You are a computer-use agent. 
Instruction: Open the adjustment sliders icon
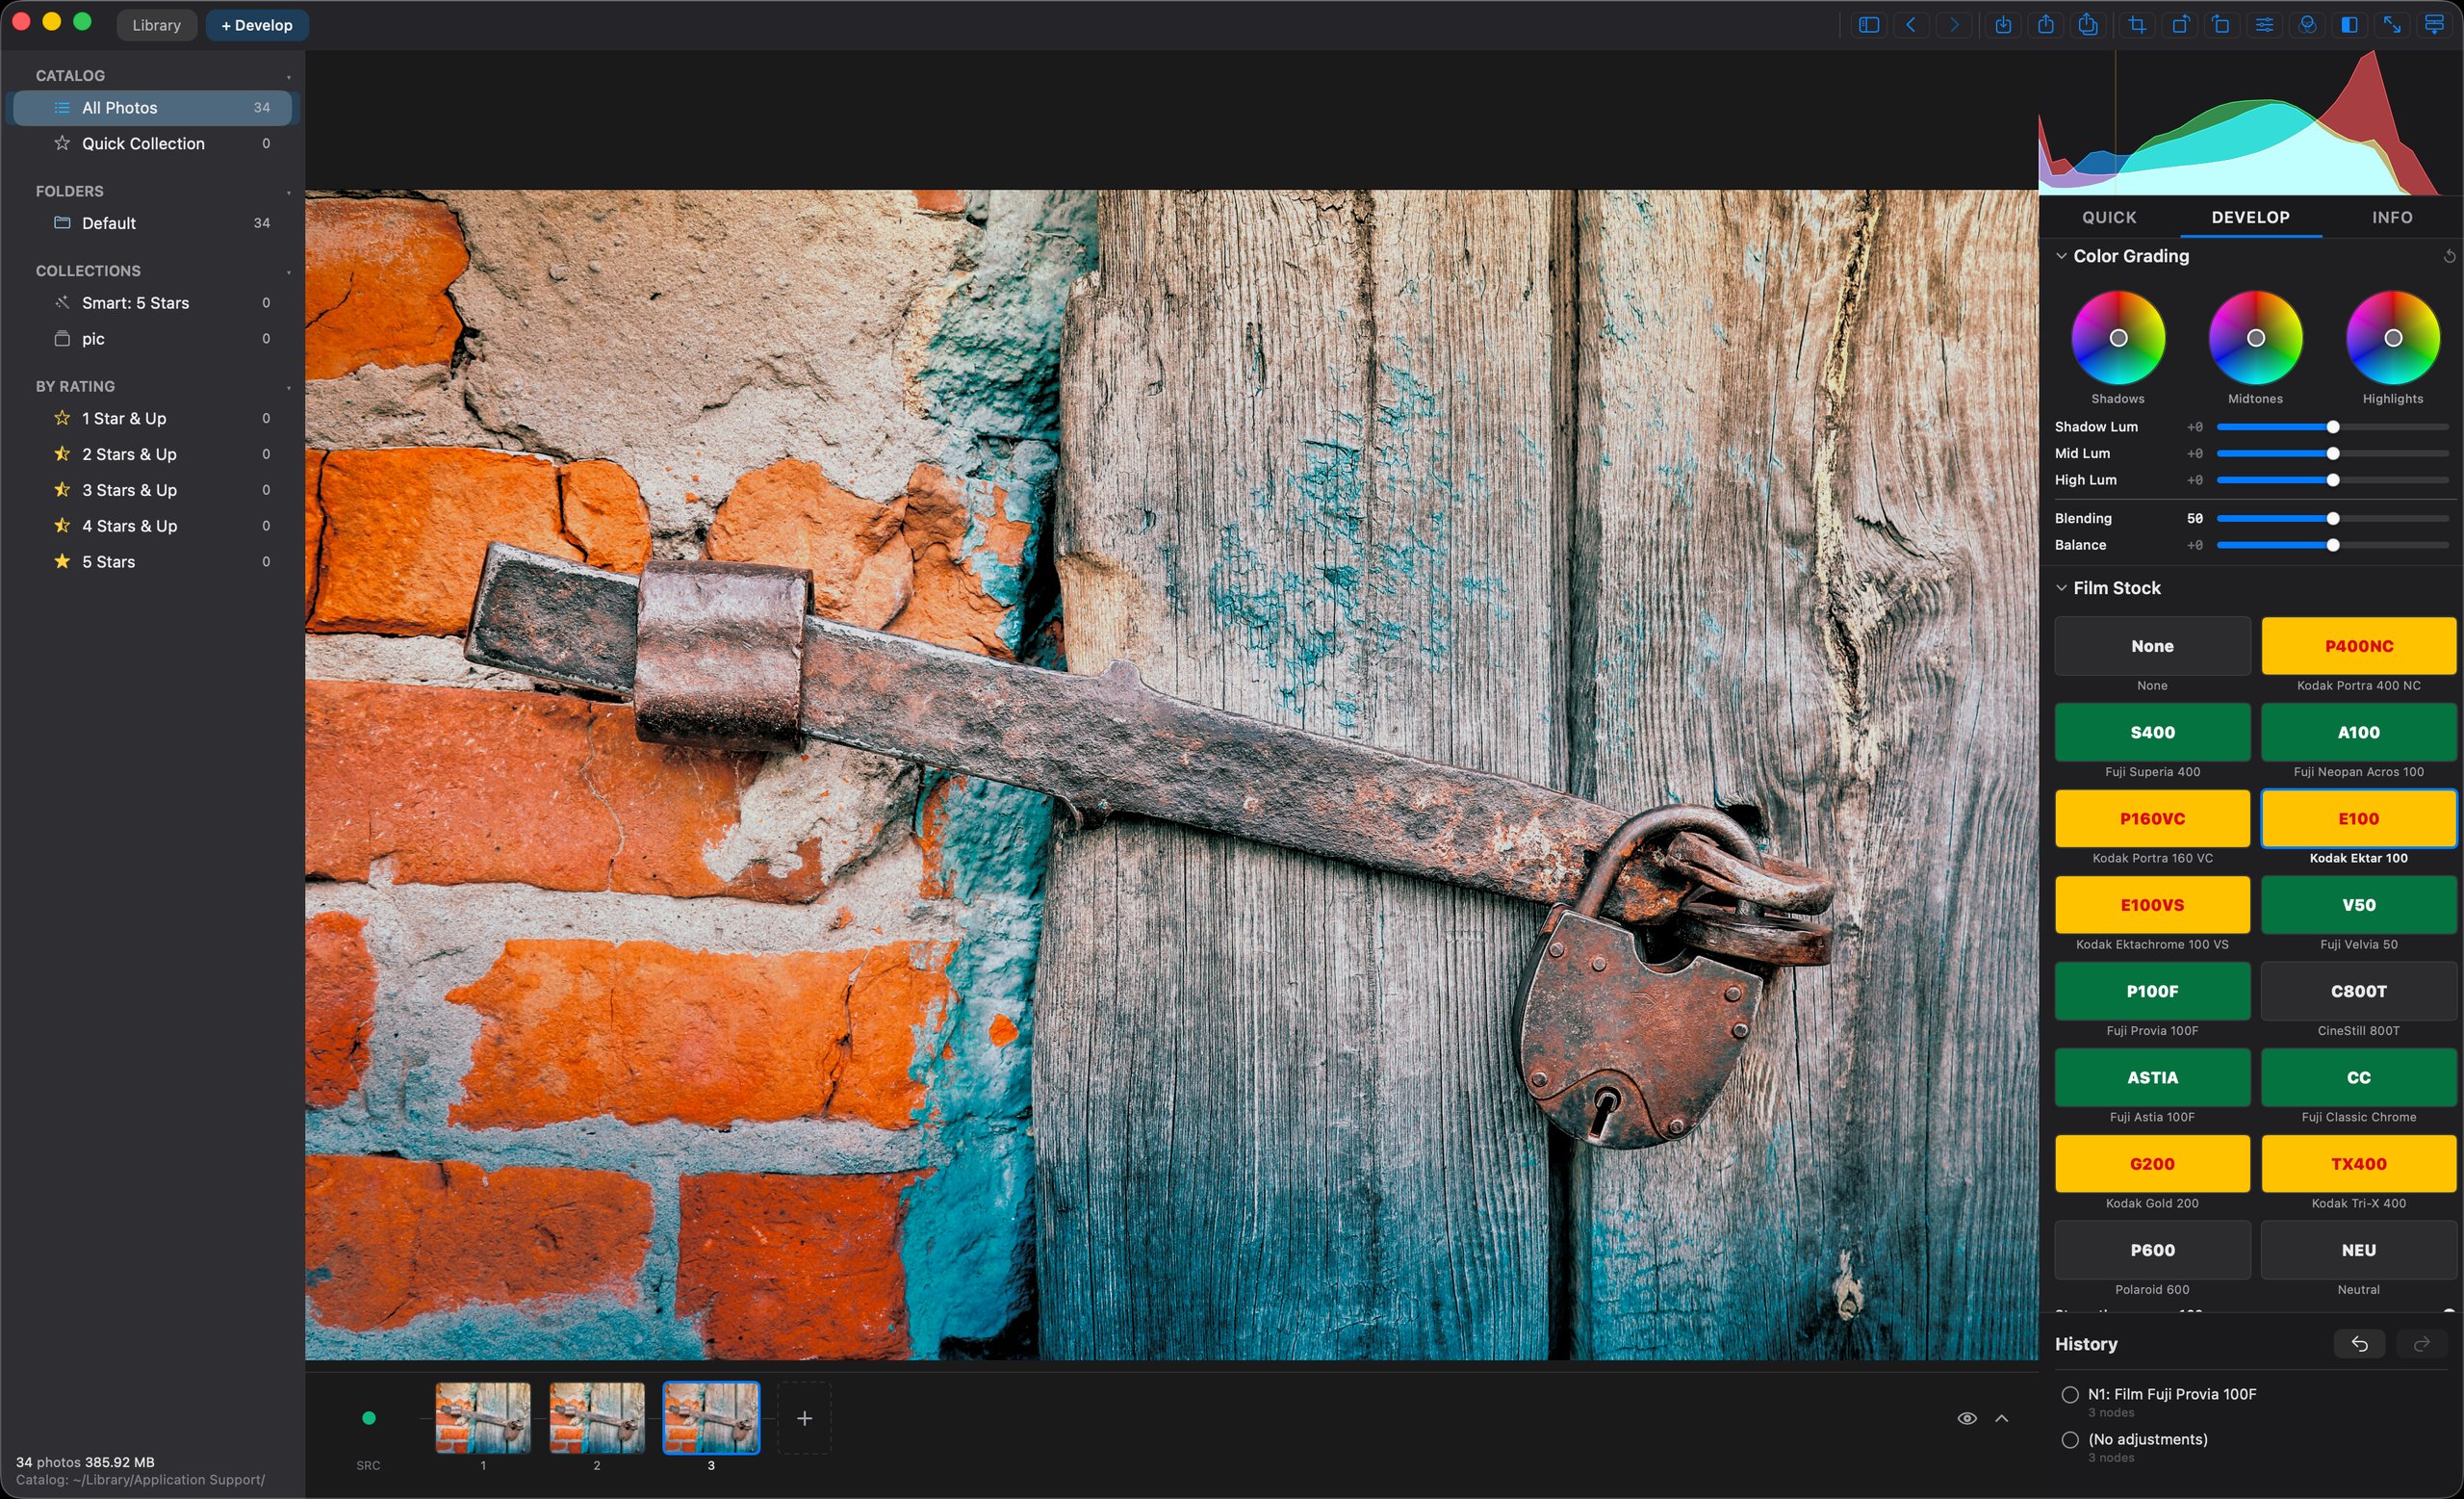coord(2265,25)
